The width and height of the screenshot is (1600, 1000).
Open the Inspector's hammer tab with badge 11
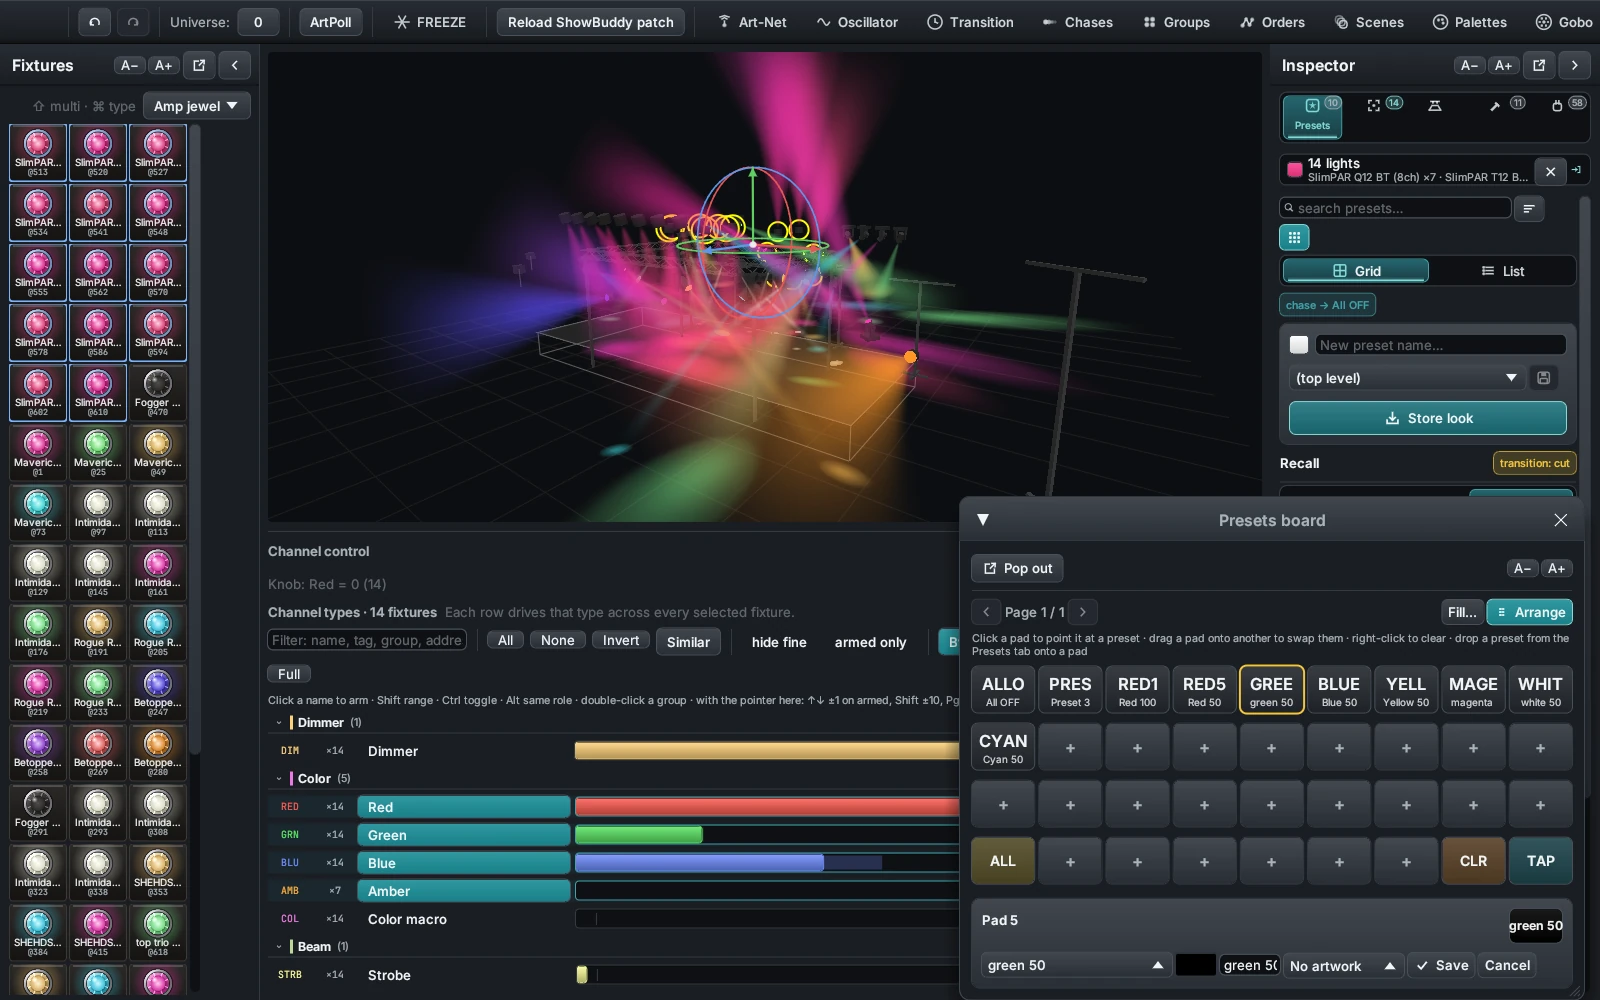(x=1505, y=105)
